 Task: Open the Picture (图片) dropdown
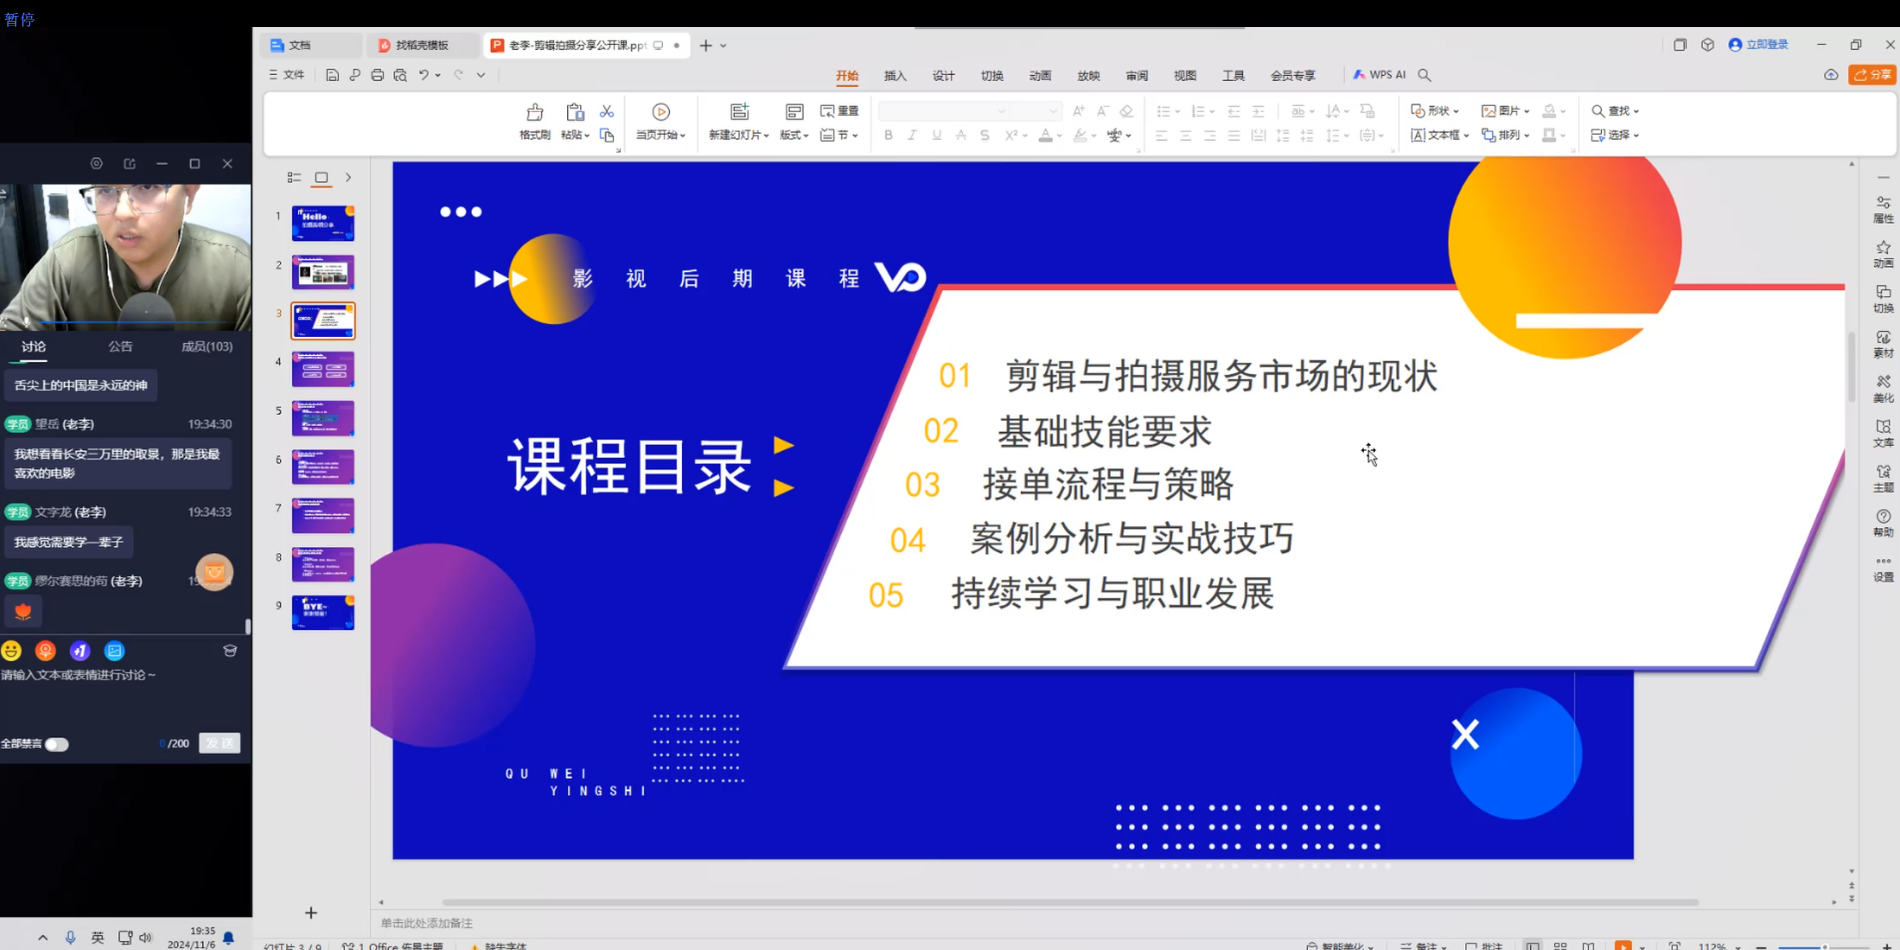[1505, 111]
